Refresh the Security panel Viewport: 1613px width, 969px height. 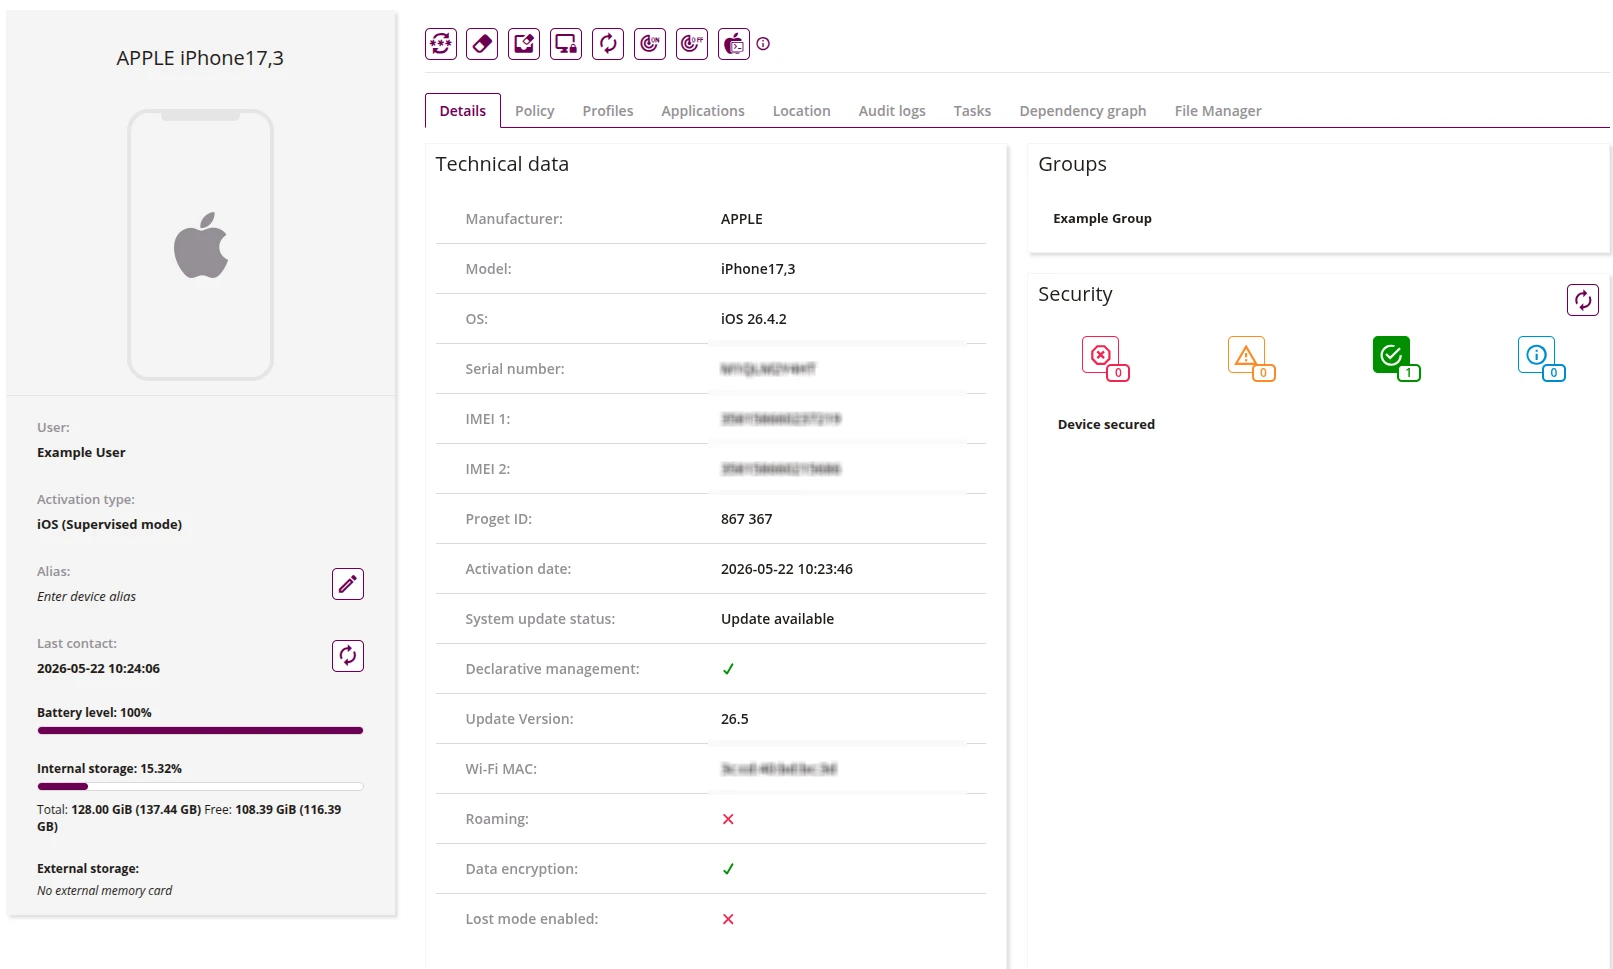pos(1583,300)
